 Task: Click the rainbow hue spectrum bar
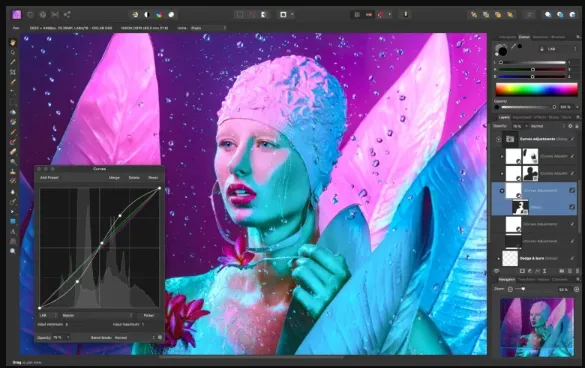pos(536,90)
